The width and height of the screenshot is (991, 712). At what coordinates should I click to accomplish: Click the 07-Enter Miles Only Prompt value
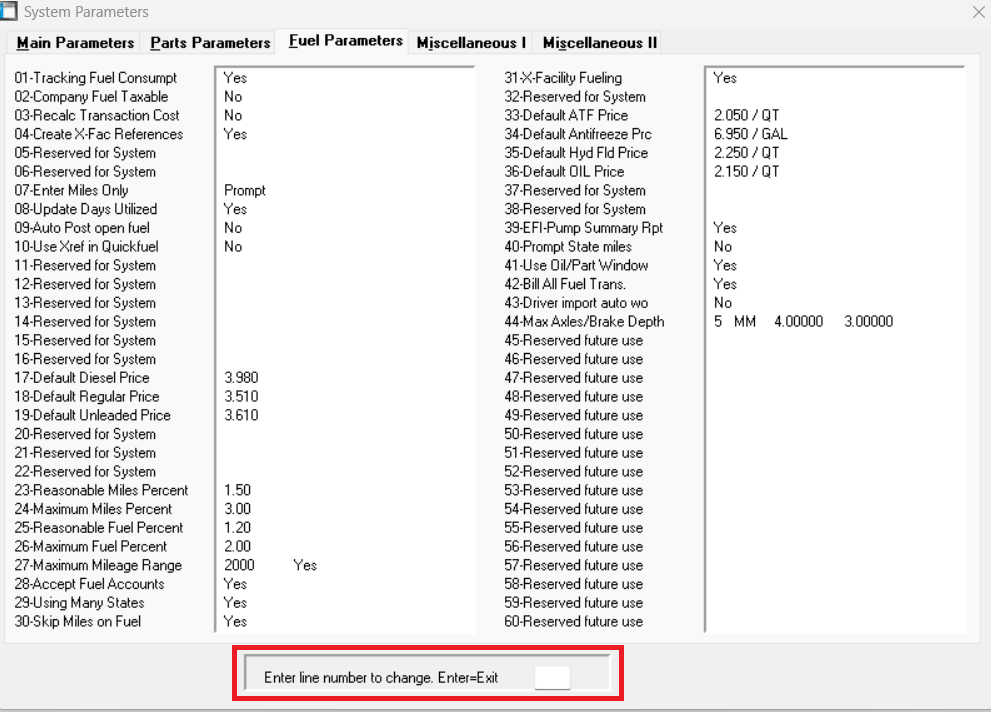245,190
